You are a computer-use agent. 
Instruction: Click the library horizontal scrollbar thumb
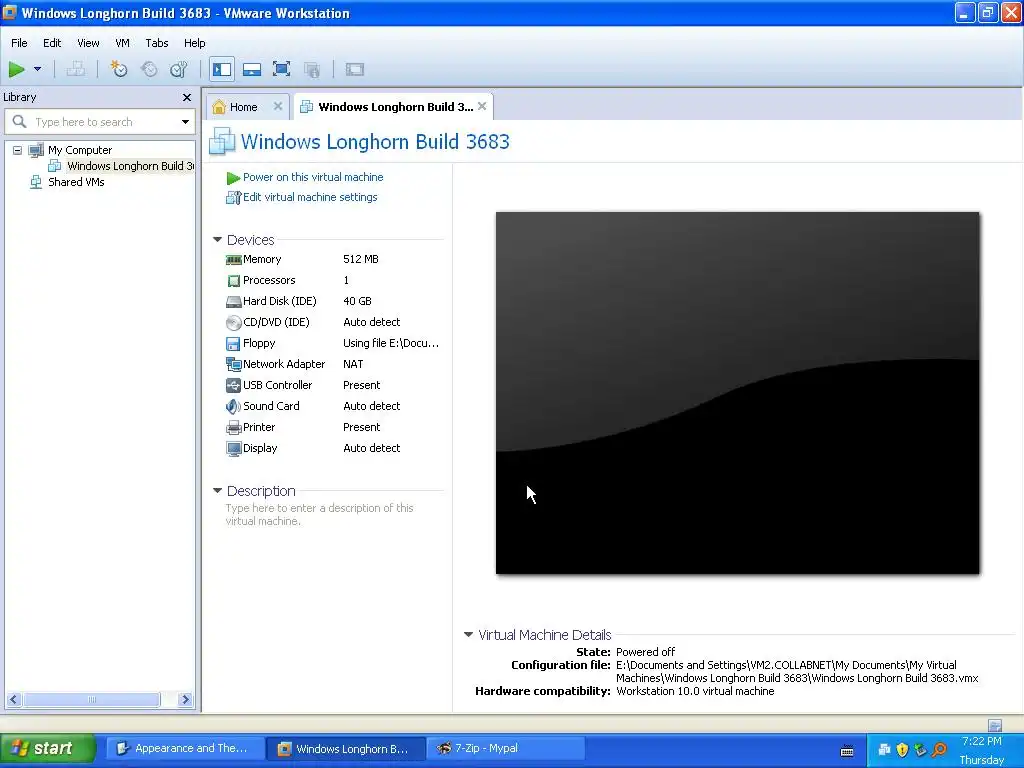pos(91,699)
